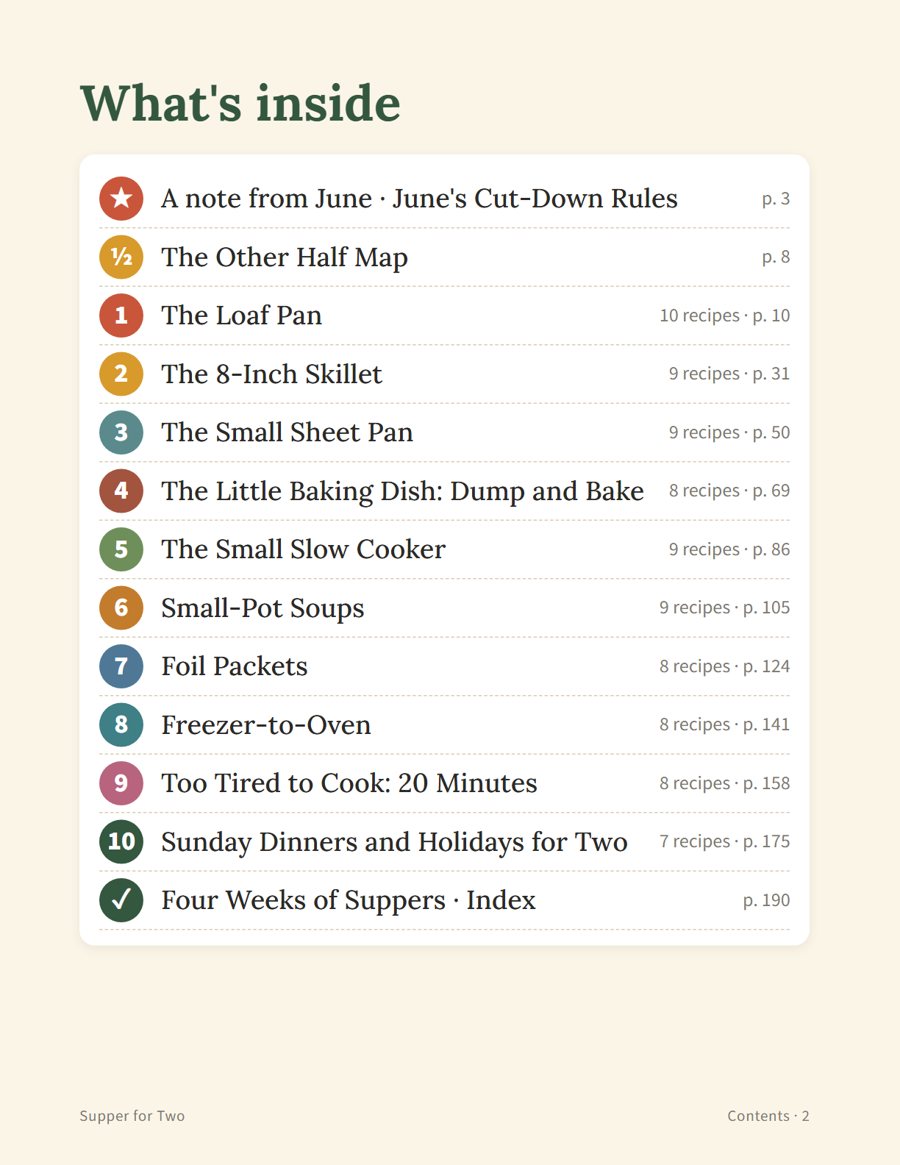Go to "The 8-Inch Skillet" chapter
This screenshot has width=900, height=1165.
pyautogui.click(x=272, y=374)
